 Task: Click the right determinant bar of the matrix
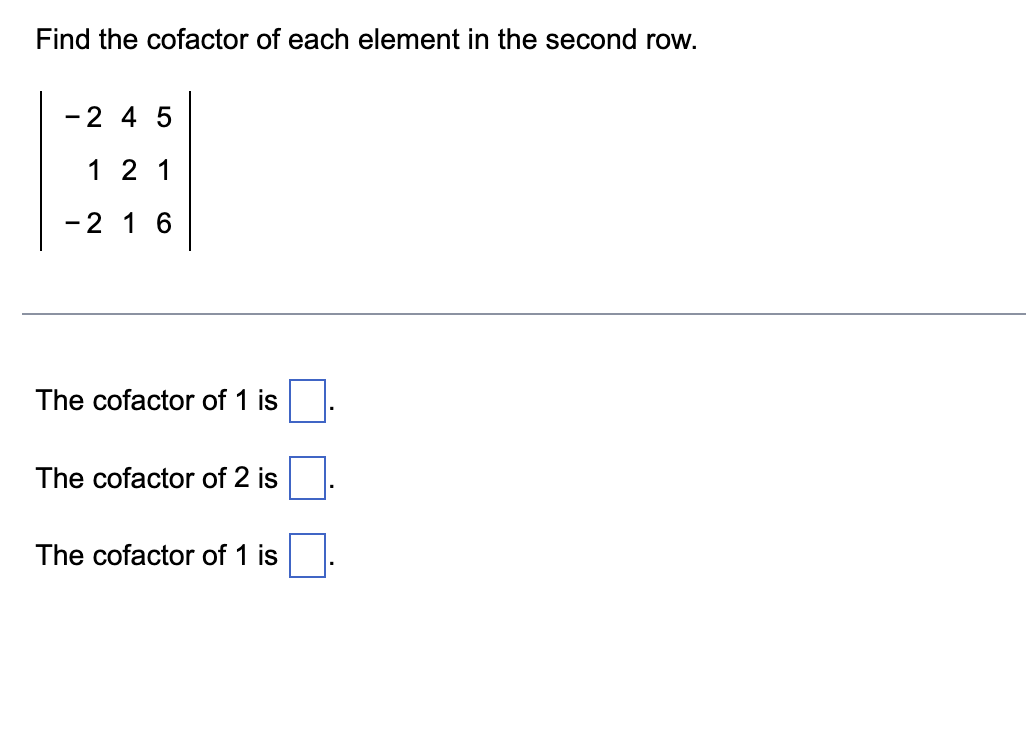coord(190,170)
